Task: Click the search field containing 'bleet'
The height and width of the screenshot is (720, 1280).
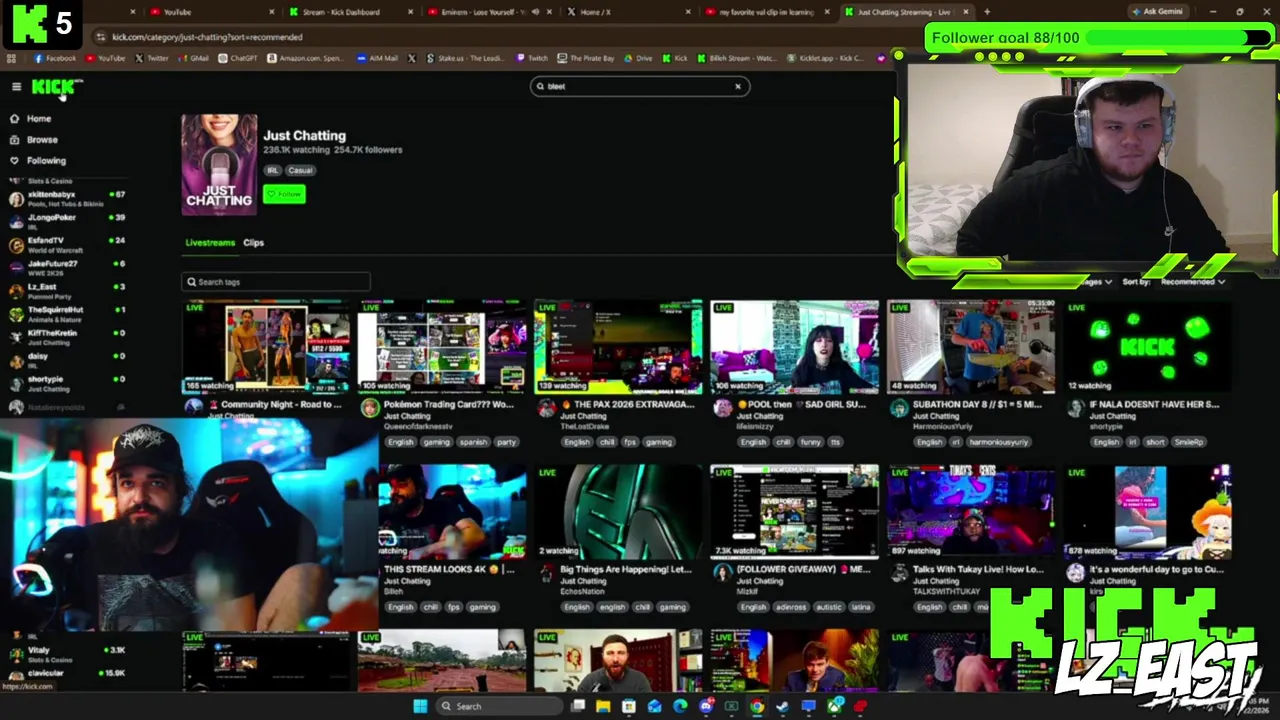Action: point(638,86)
